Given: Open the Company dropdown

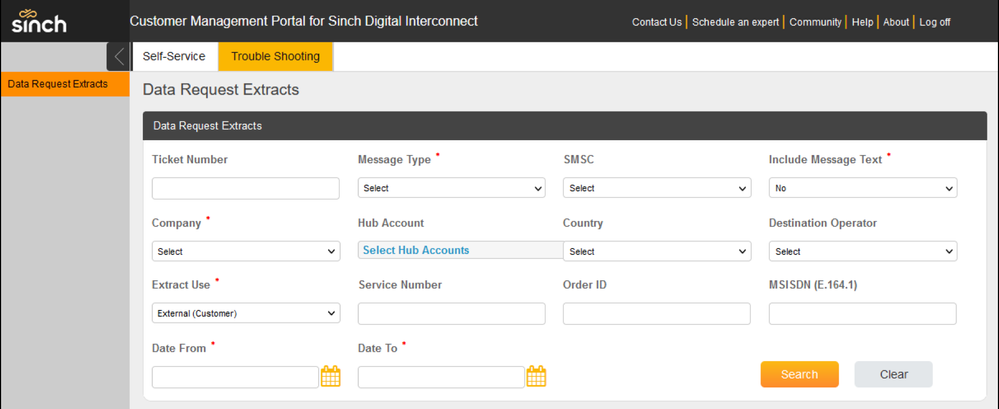Looking at the screenshot, I should click(x=246, y=251).
